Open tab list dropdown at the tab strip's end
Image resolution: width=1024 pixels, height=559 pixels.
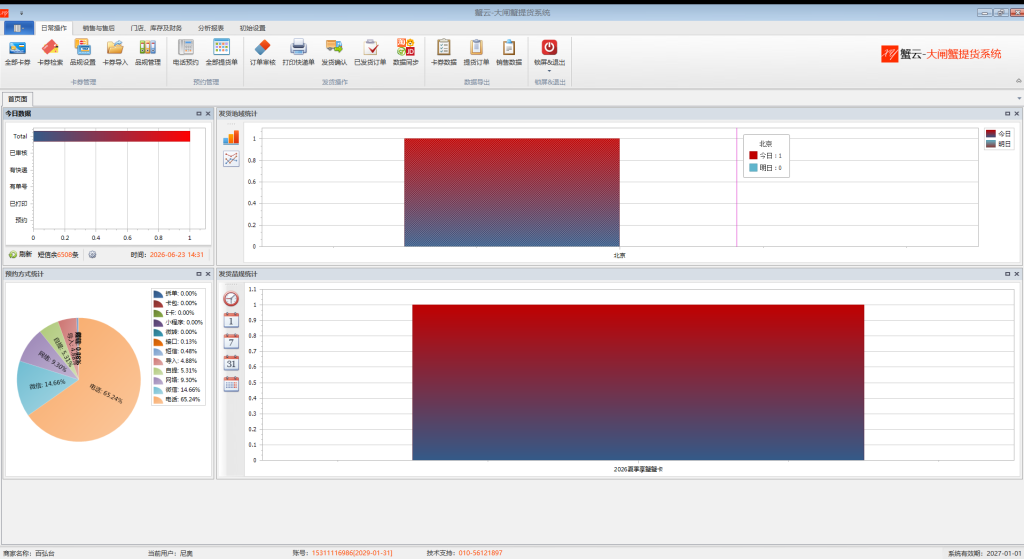pos(1019,99)
